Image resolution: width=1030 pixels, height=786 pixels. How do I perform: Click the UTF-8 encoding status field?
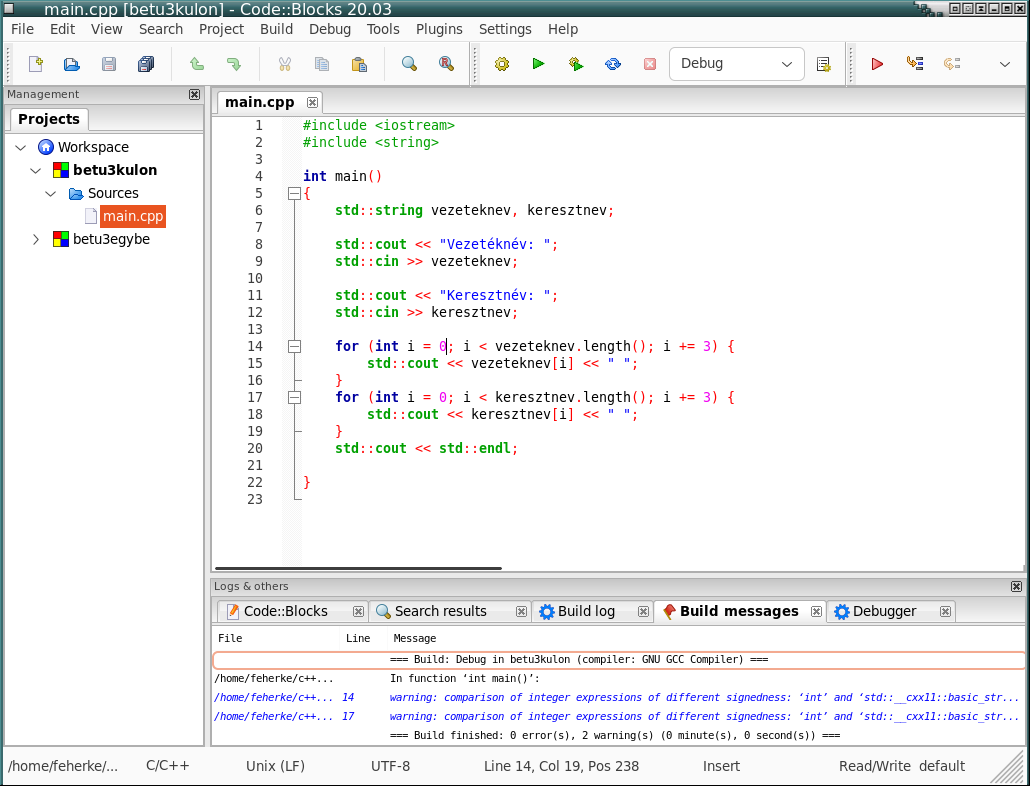point(390,766)
